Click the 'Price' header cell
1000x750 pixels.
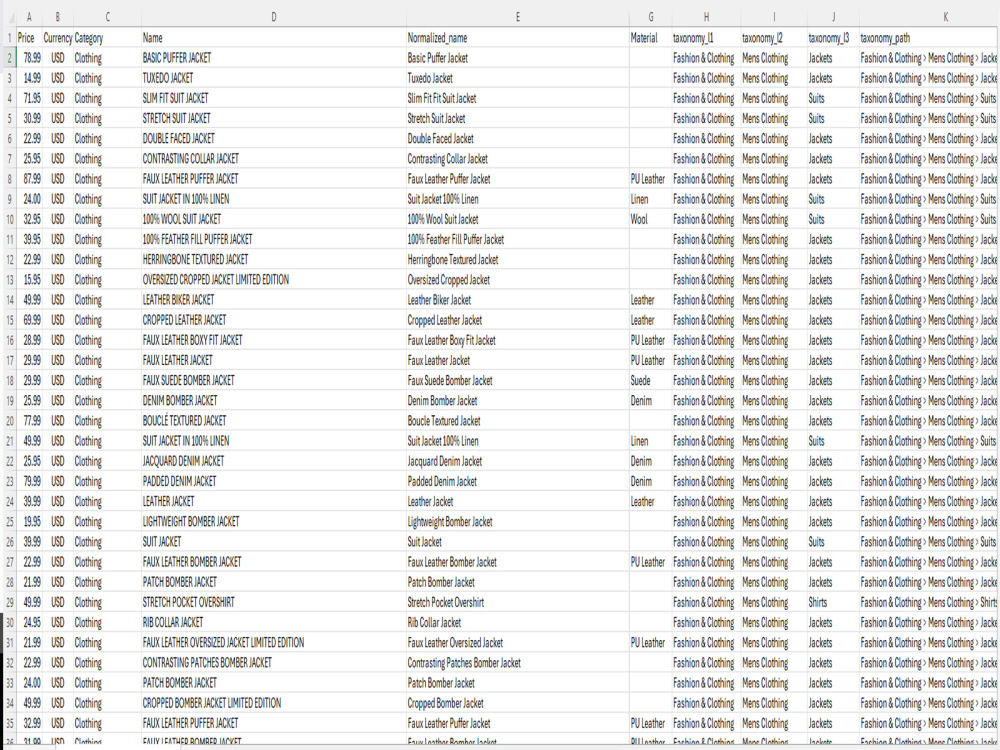coord(29,38)
